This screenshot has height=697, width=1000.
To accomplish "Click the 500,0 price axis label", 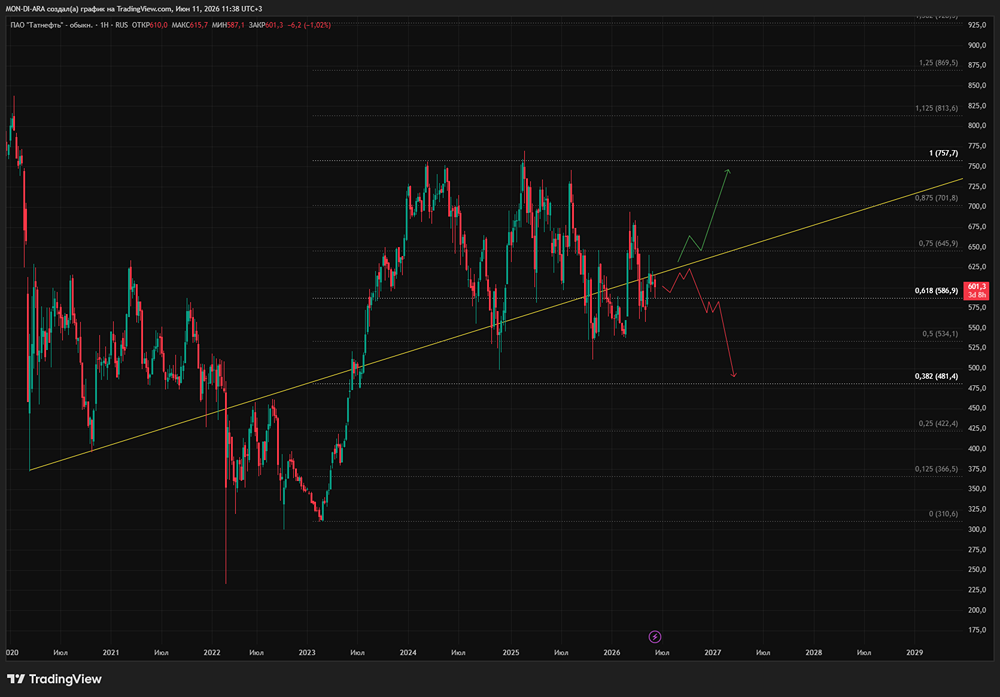I will 977,368.
